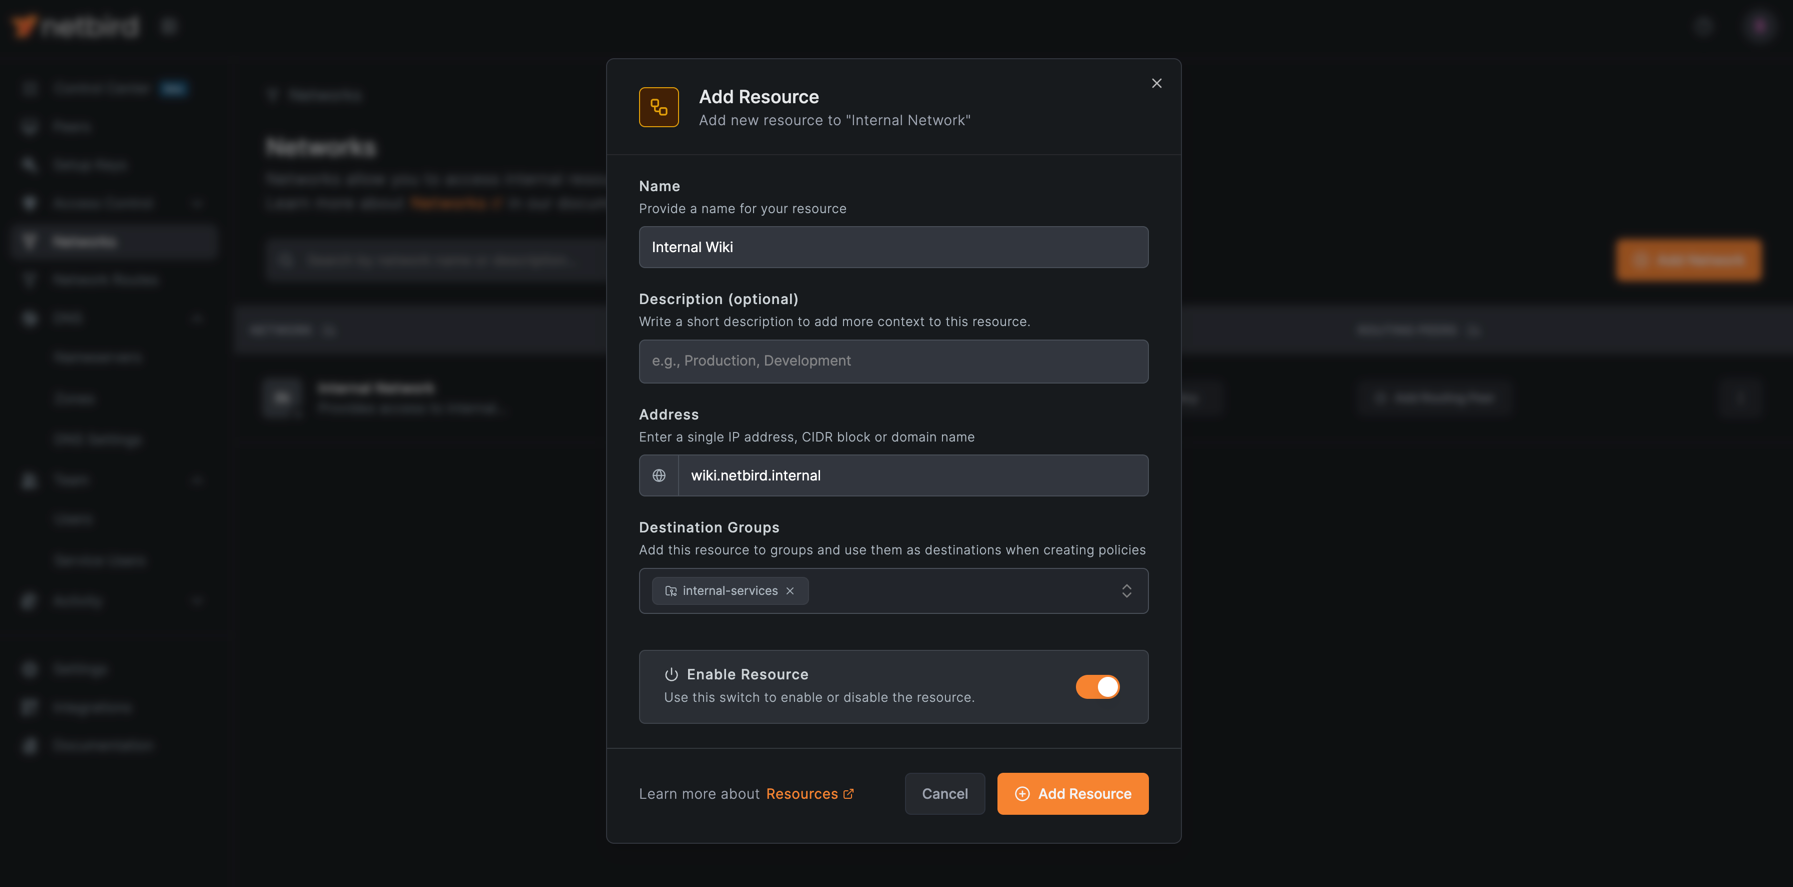Click into the optional Description field
Screen dimensions: 1793x887
(x=893, y=361)
